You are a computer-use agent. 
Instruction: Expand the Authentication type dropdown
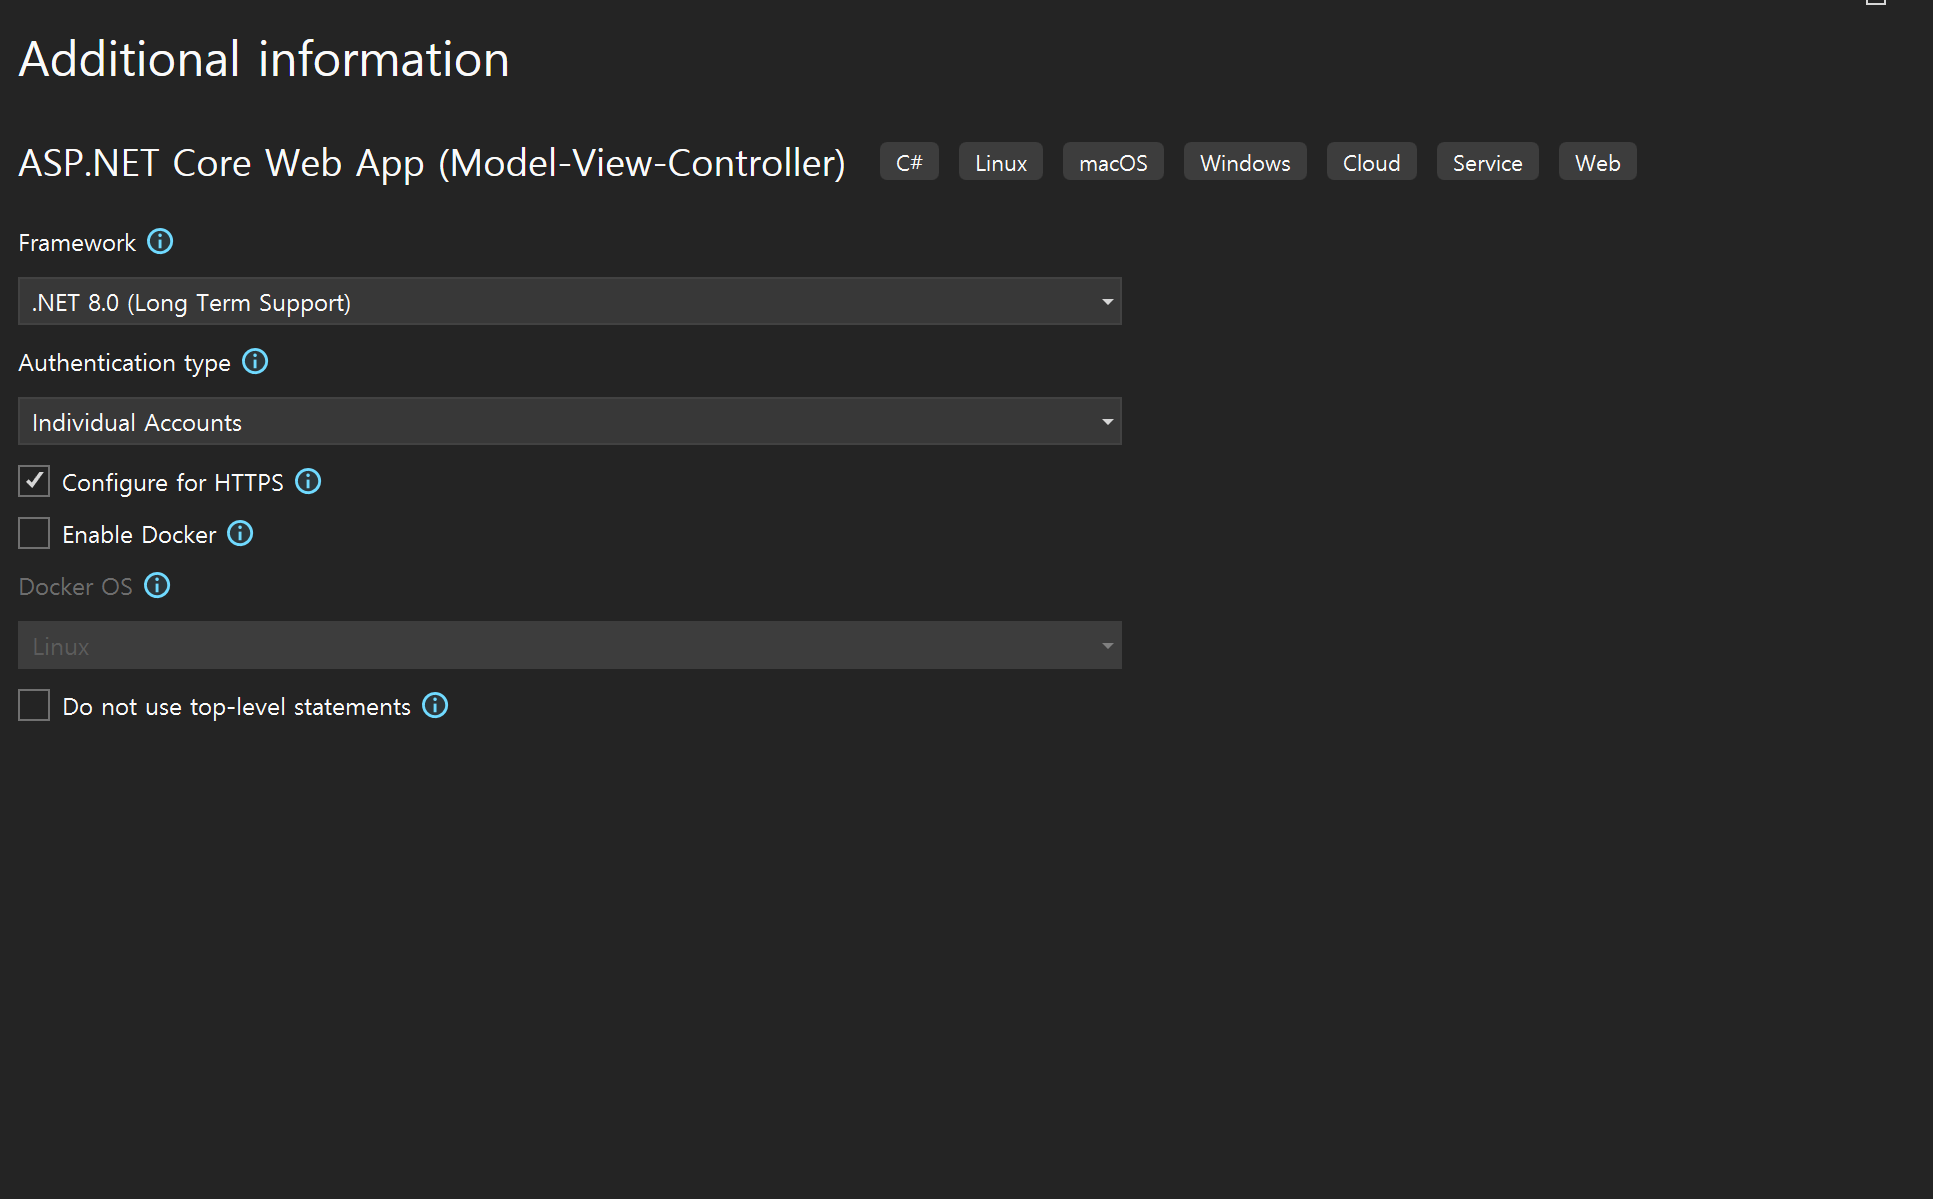569,422
